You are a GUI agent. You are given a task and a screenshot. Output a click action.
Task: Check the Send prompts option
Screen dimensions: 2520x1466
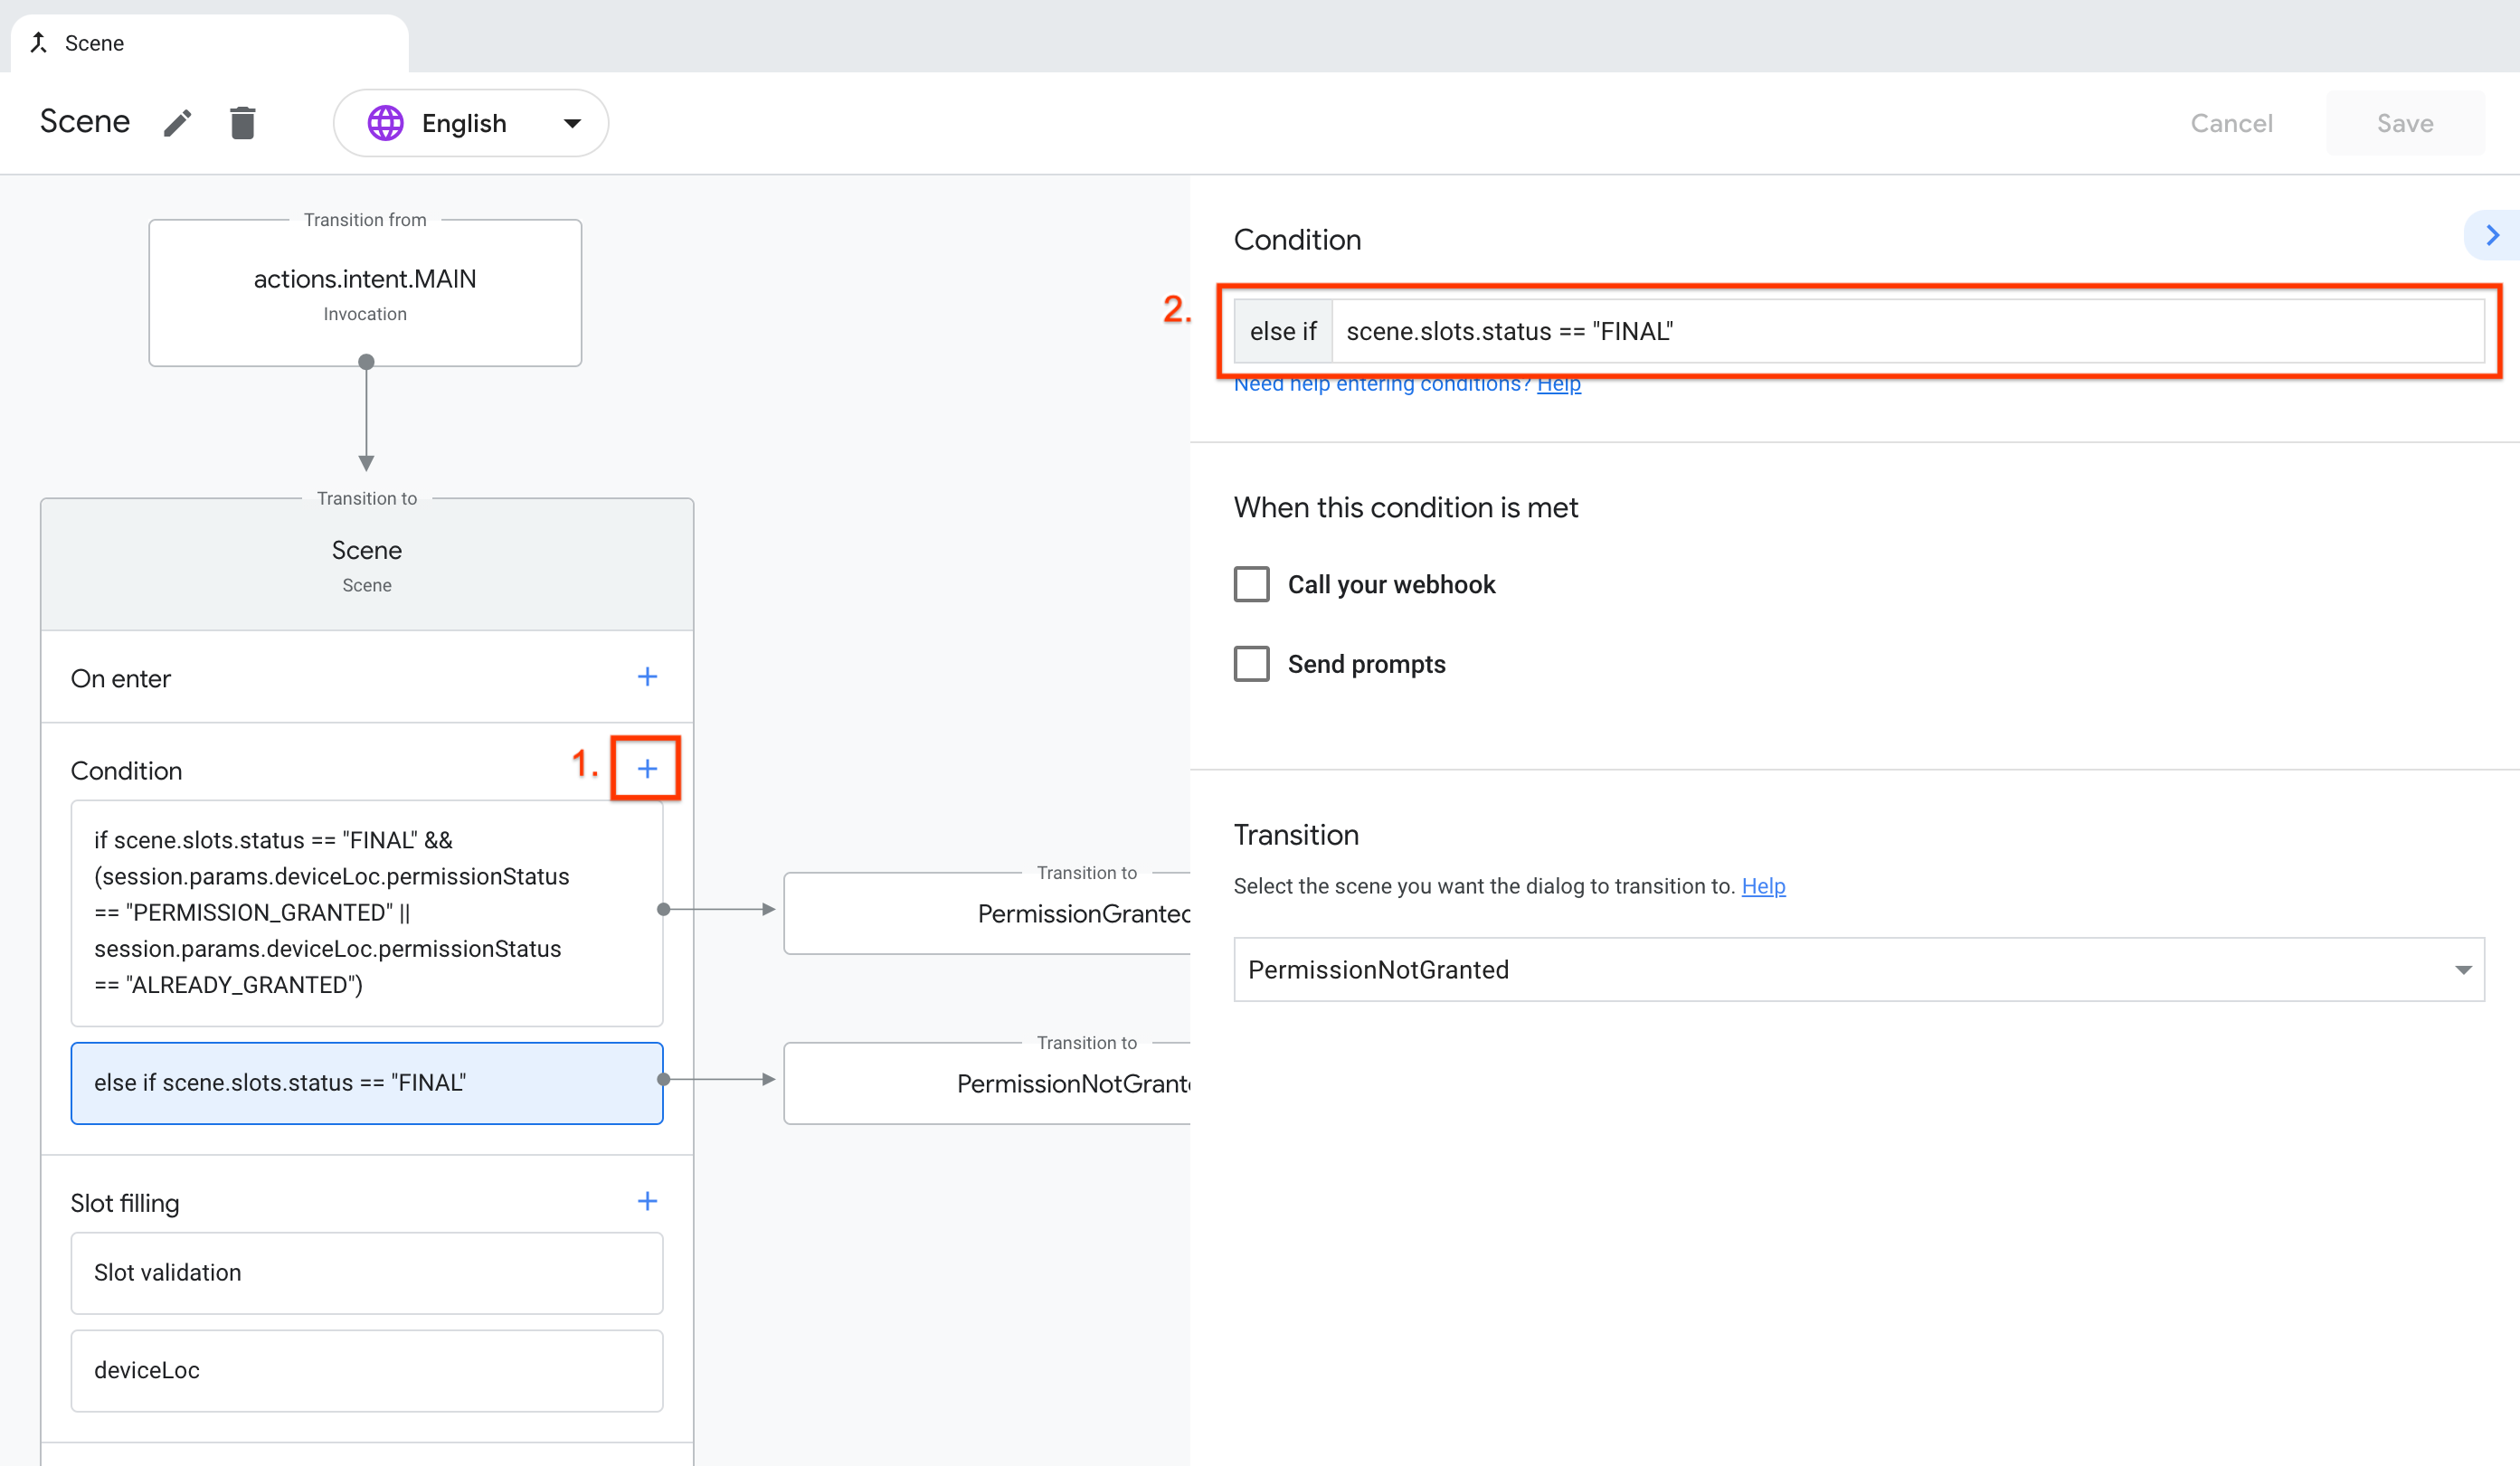(1251, 664)
